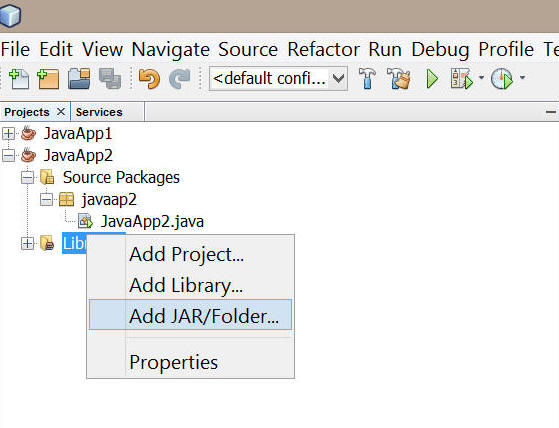
Task: Close the Projects tab
Action: point(61,112)
